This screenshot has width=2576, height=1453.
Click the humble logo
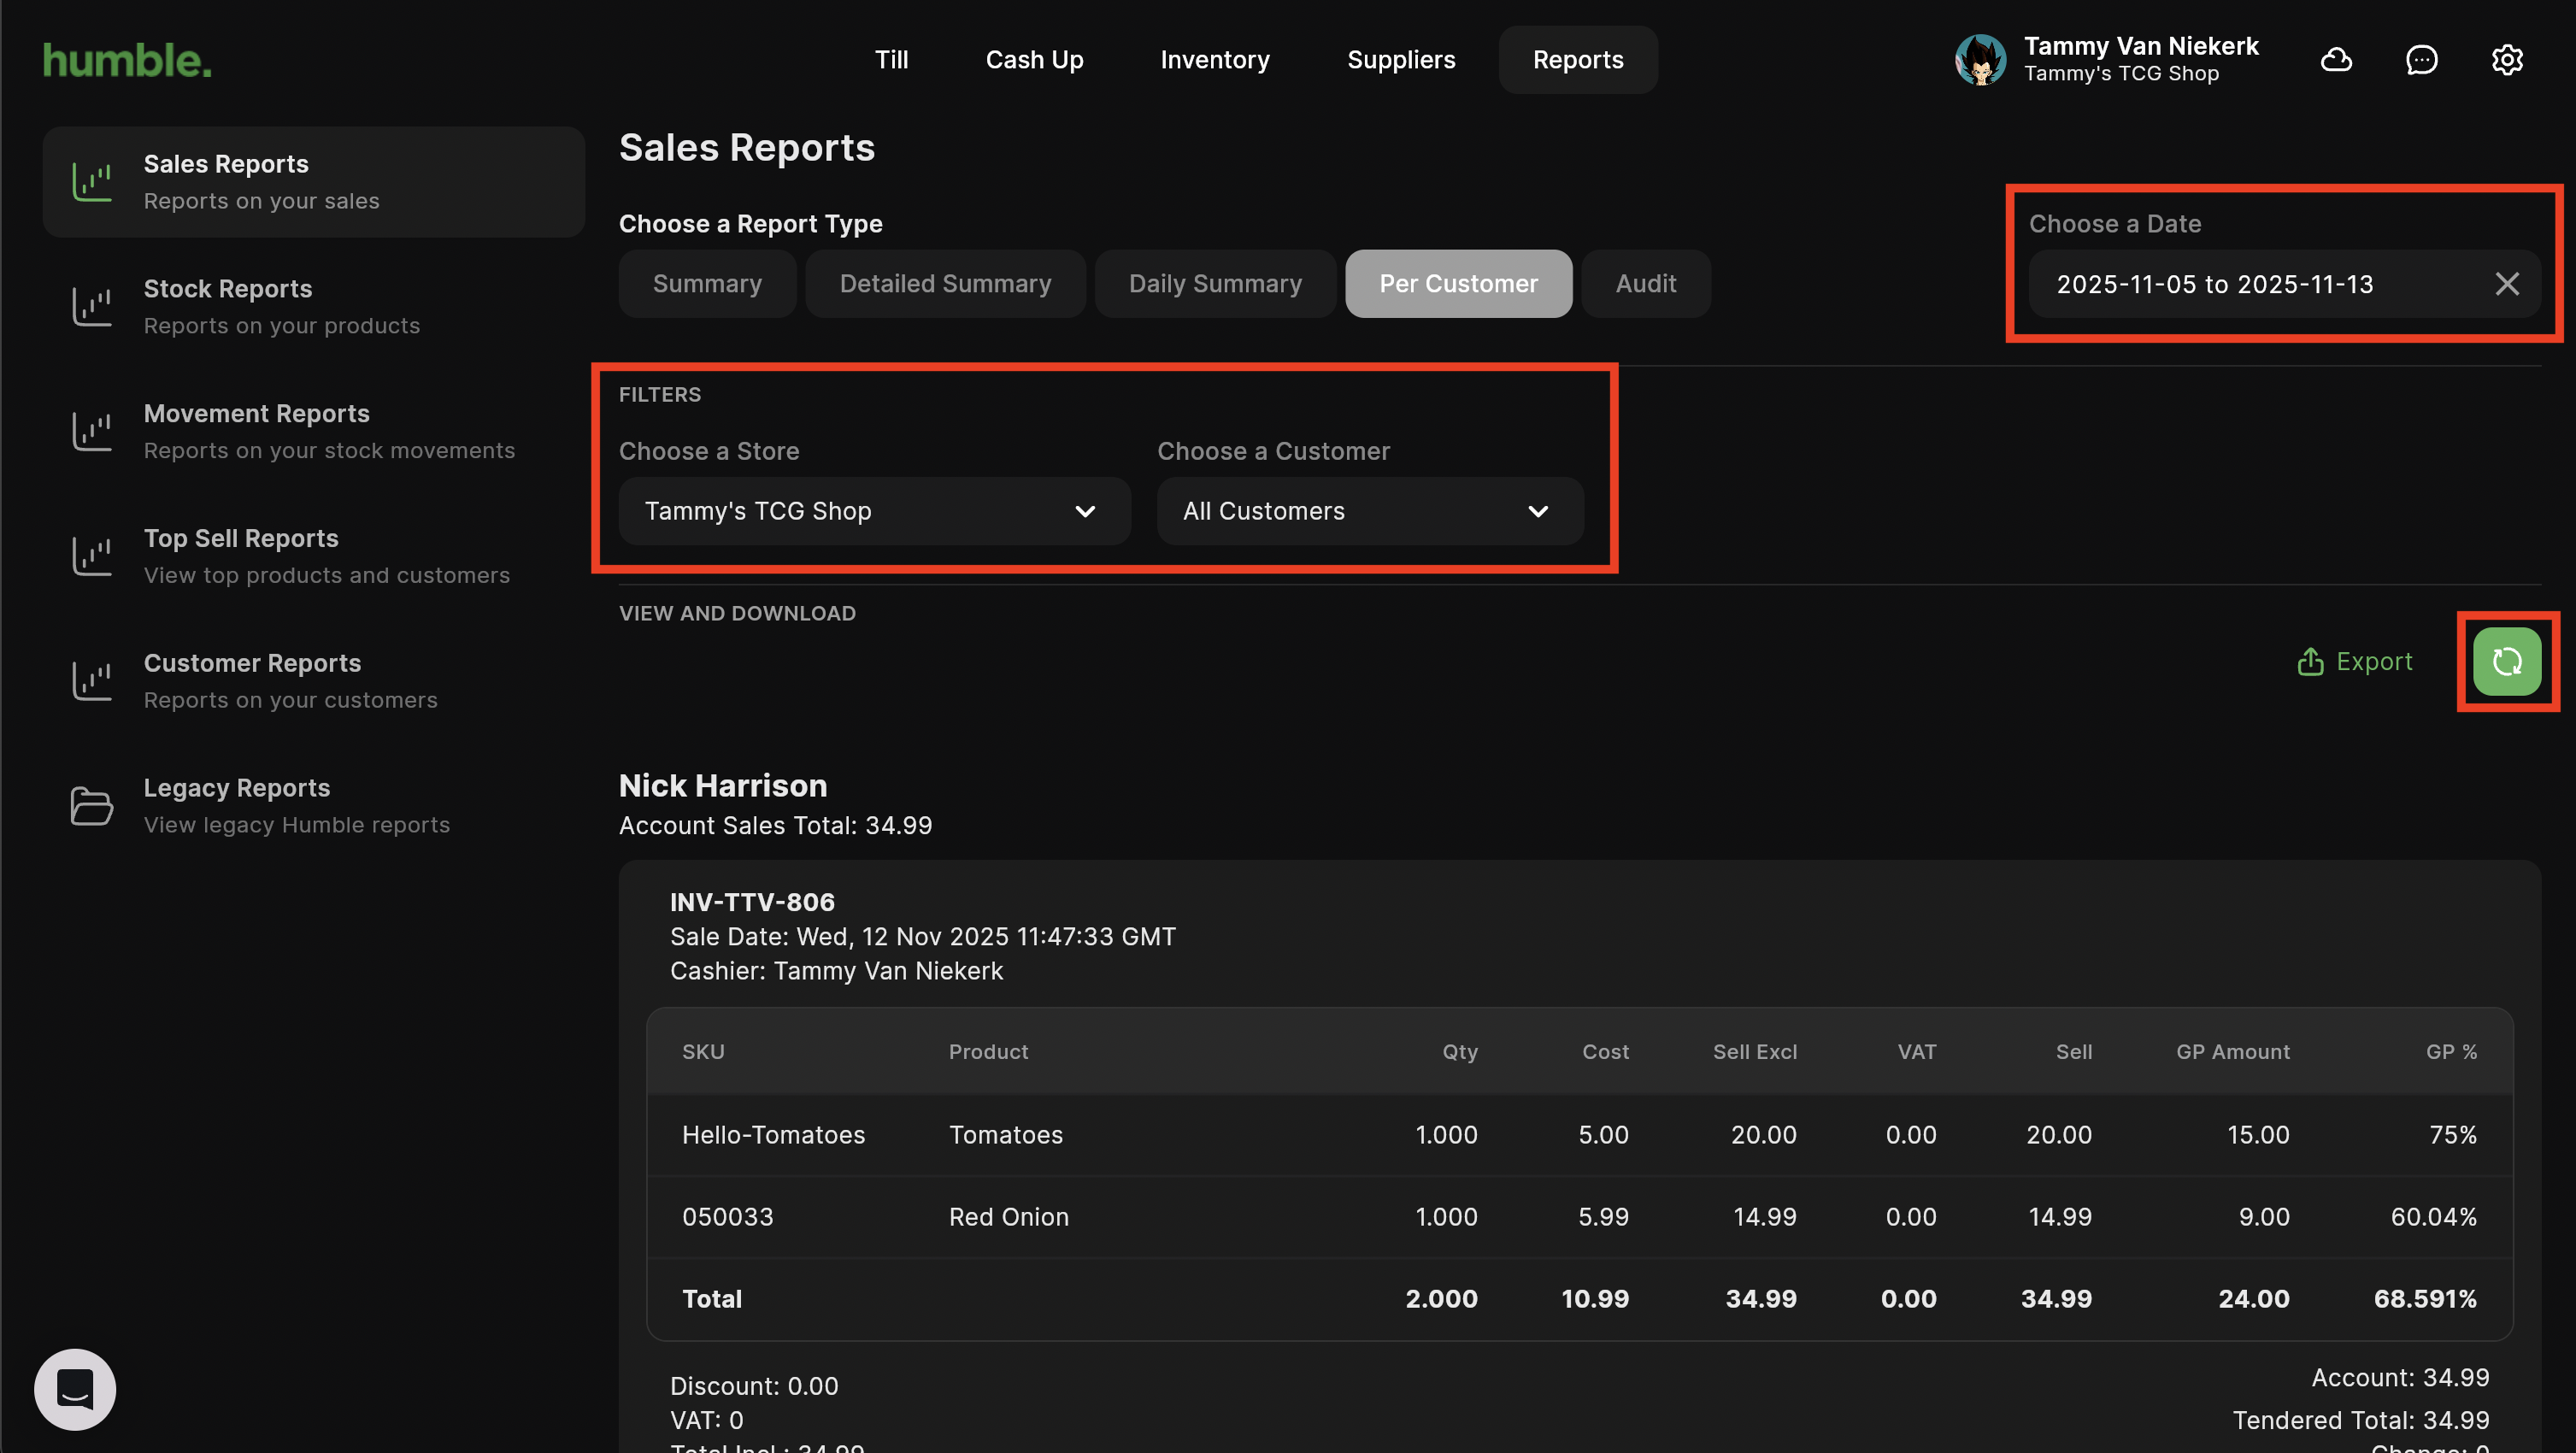coord(127,60)
